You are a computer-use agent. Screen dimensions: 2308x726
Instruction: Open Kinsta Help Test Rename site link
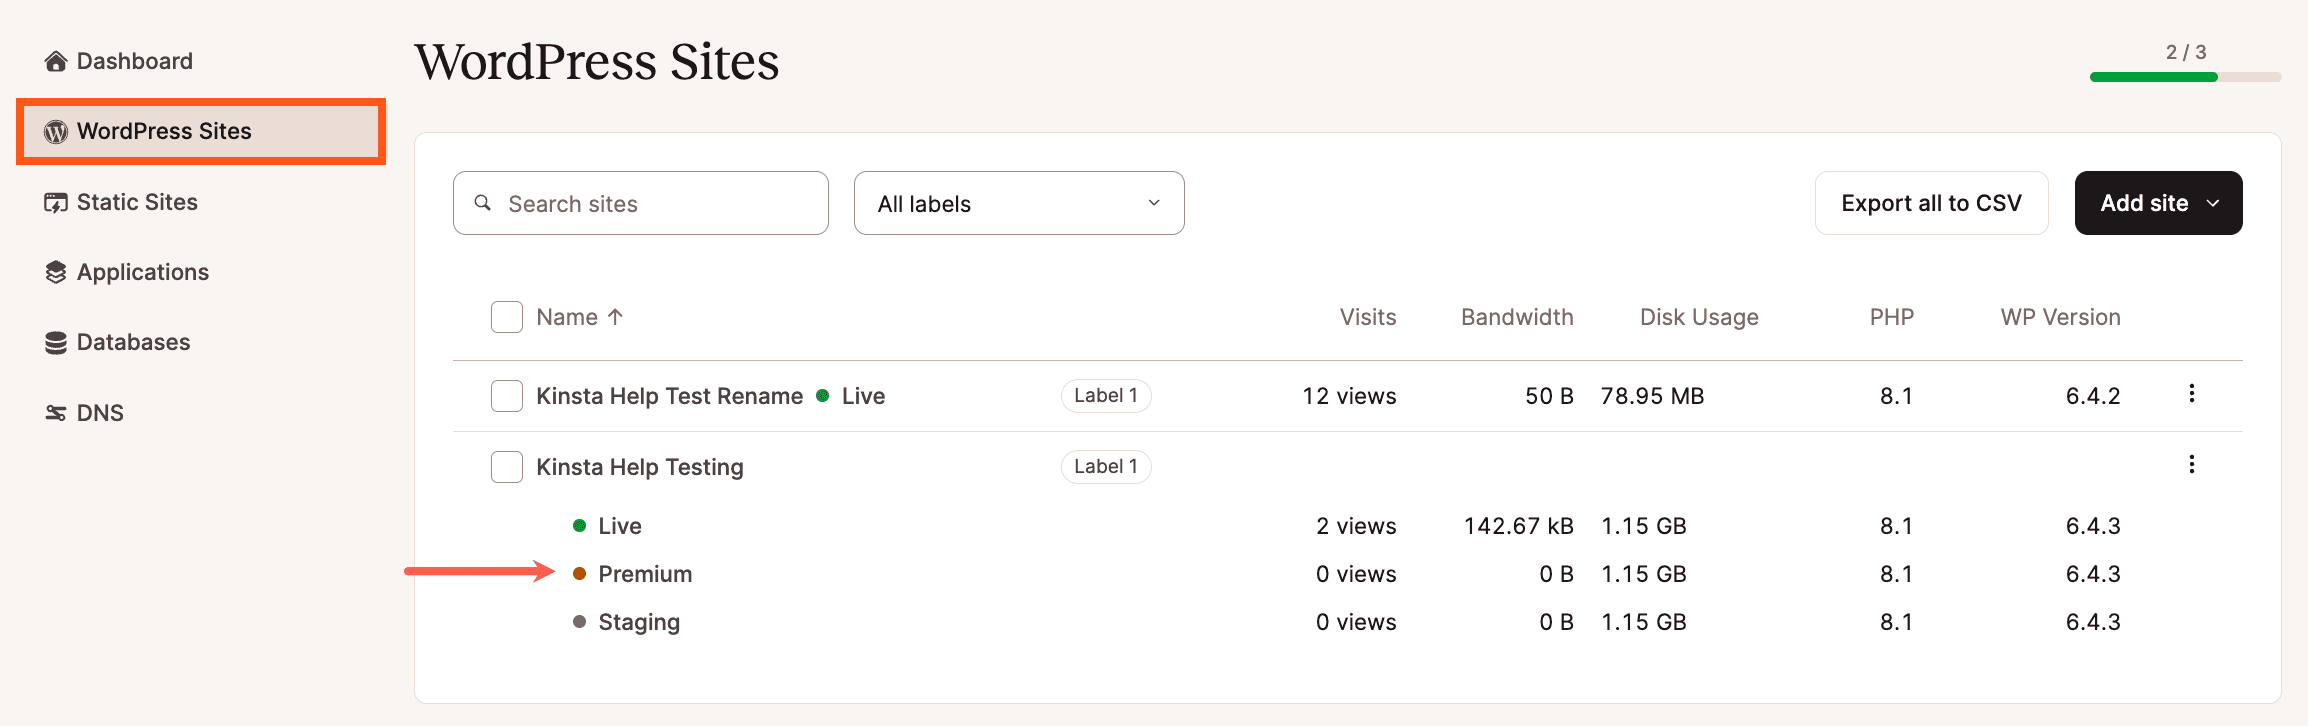pyautogui.click(x=669, y=396)
